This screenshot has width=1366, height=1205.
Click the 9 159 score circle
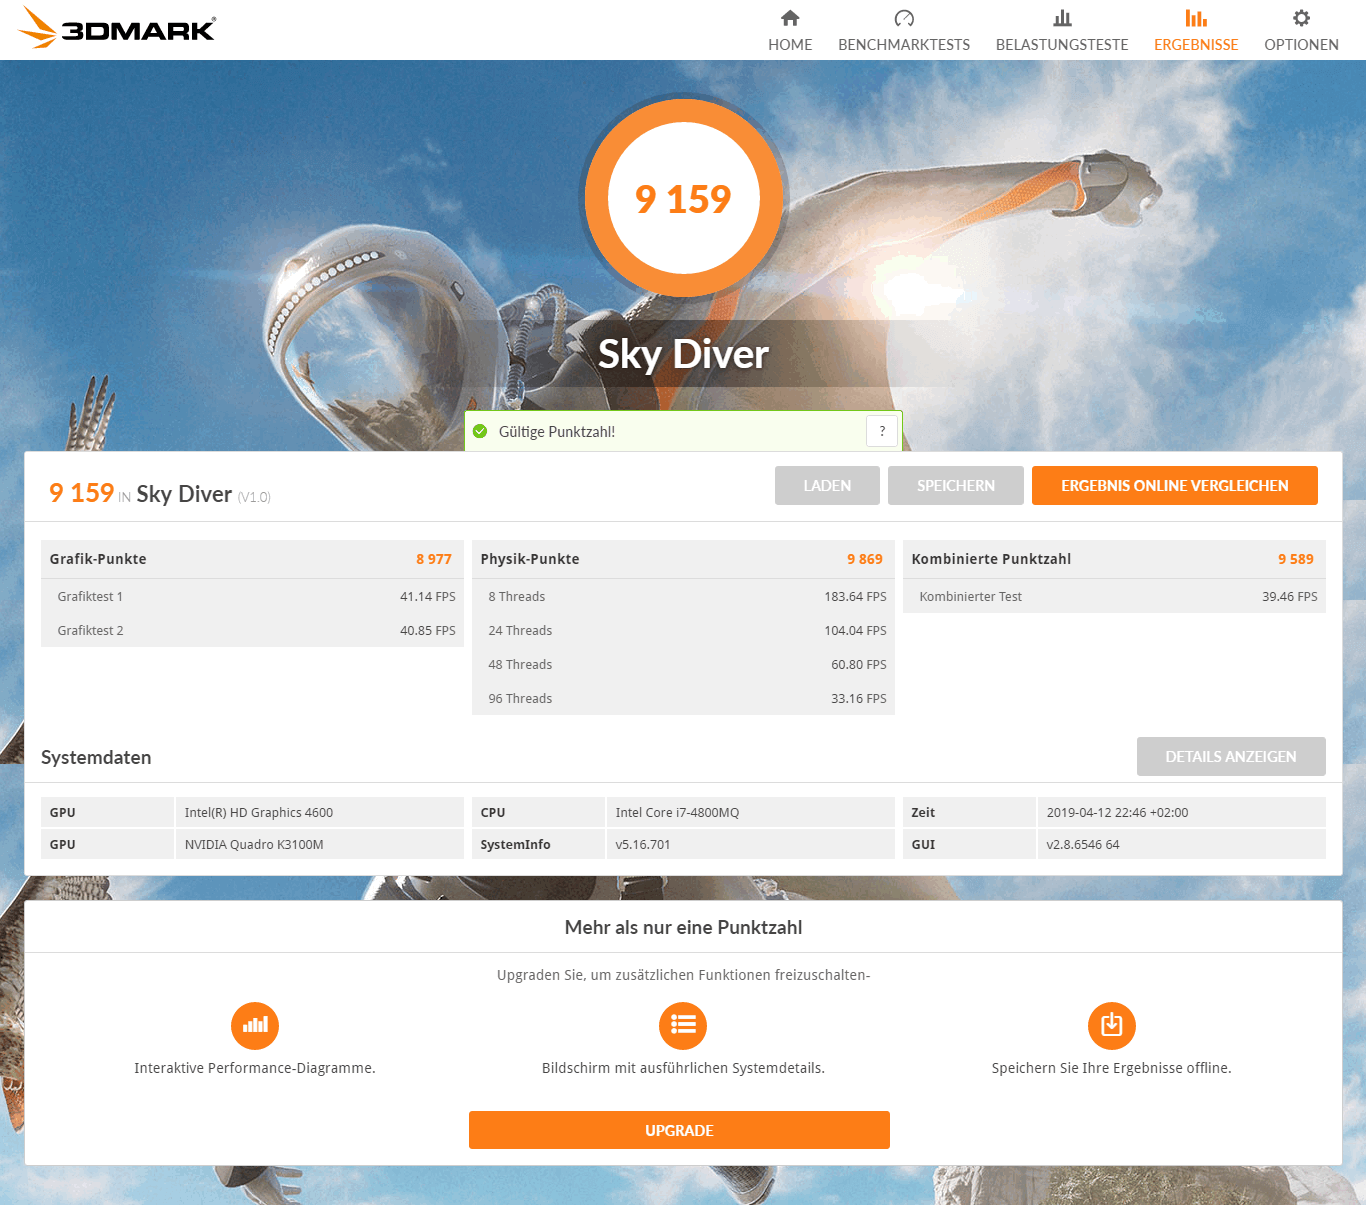tap(684, 198)
